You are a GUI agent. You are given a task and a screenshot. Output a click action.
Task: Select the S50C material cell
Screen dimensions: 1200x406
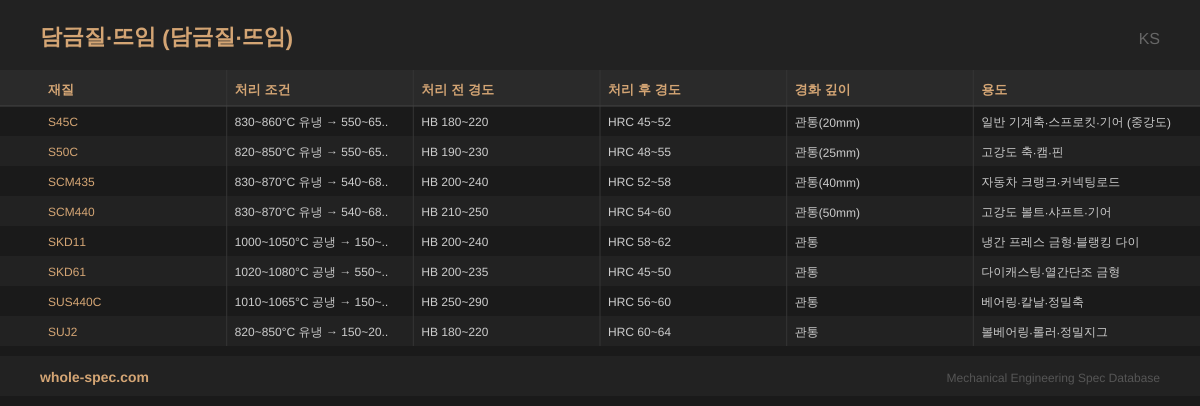pos(63,152)
